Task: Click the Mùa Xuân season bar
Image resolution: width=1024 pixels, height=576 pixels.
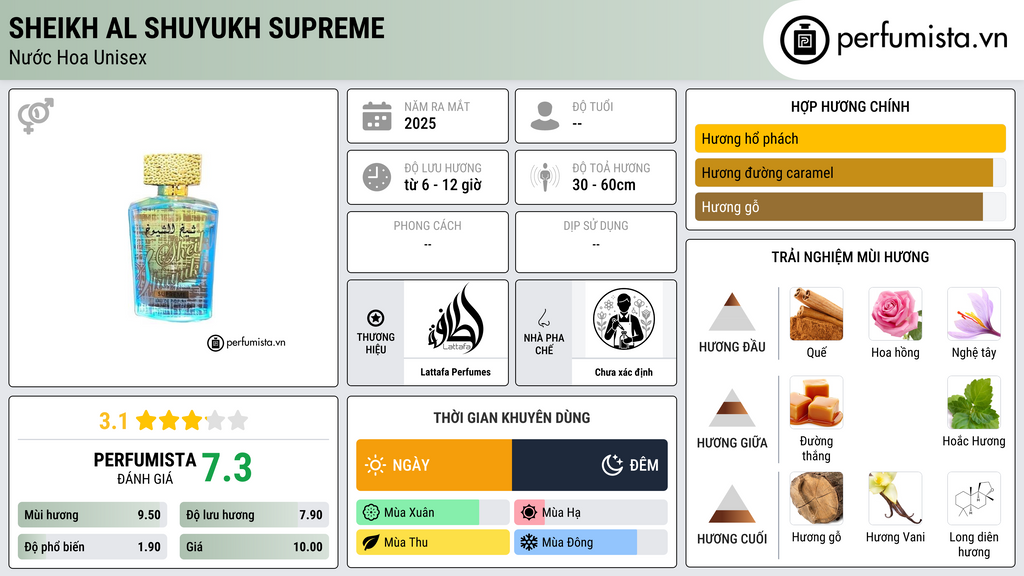Action: point(432,513)
